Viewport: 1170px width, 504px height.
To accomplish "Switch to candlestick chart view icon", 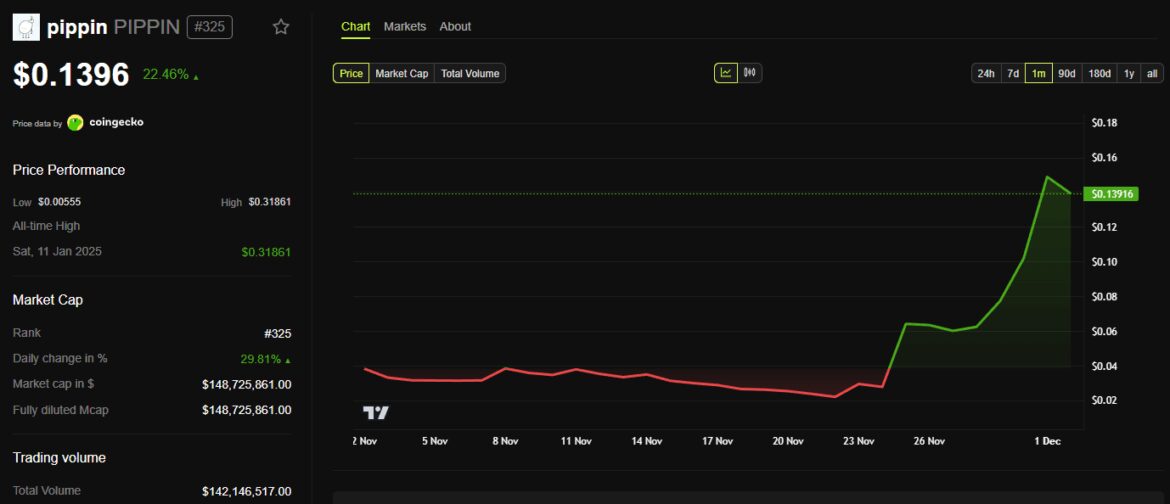I will point(750,73).
